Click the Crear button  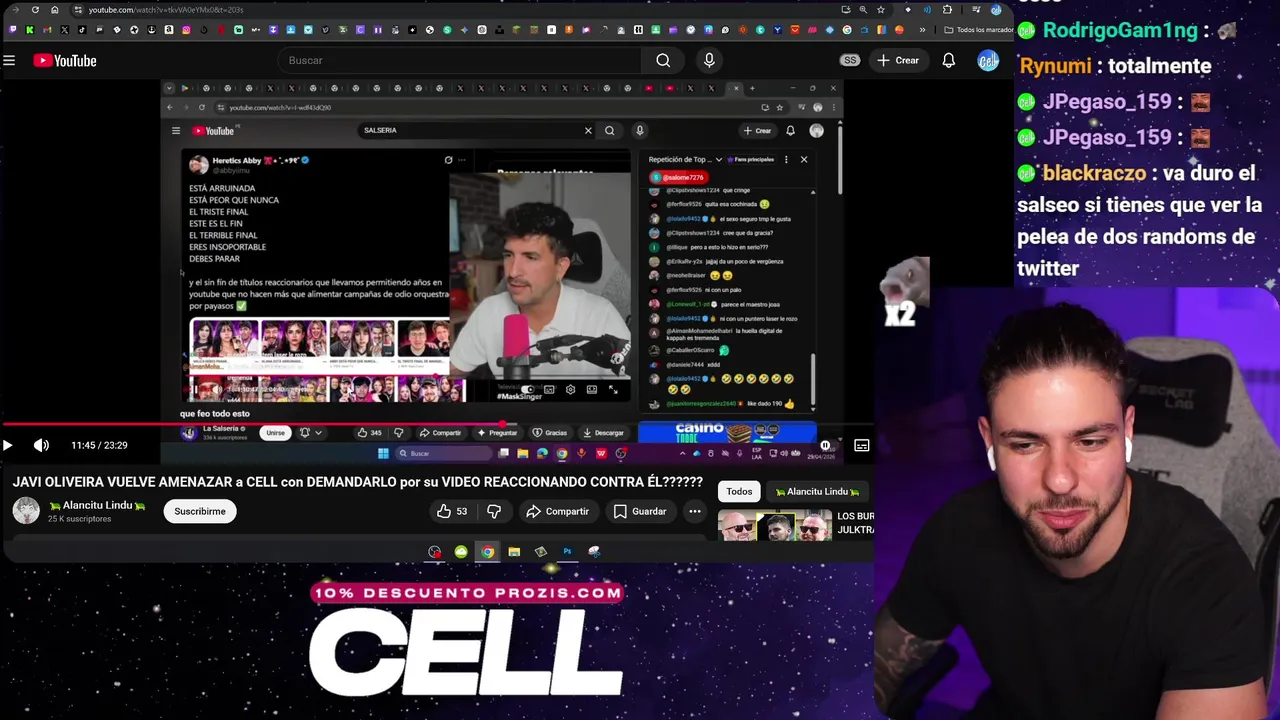click(898, 61)
